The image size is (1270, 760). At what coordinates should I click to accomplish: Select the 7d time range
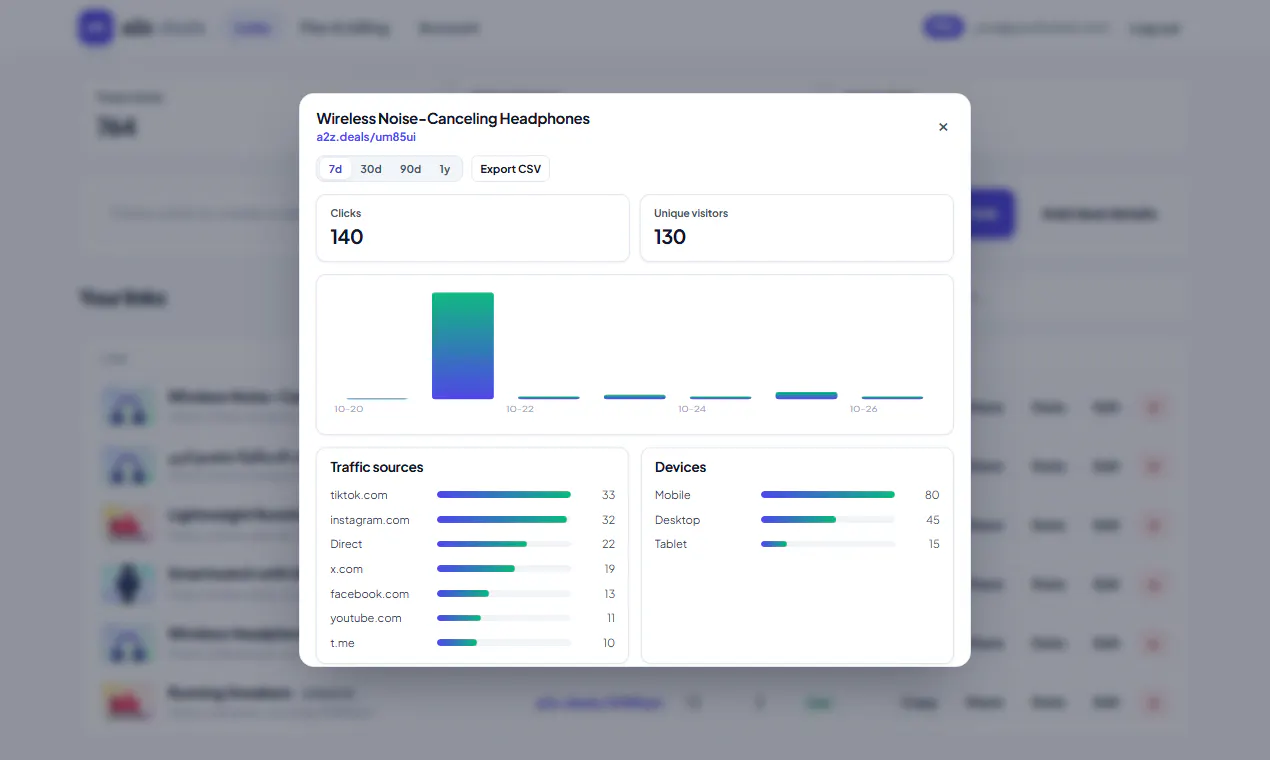(x=336, y=169)
